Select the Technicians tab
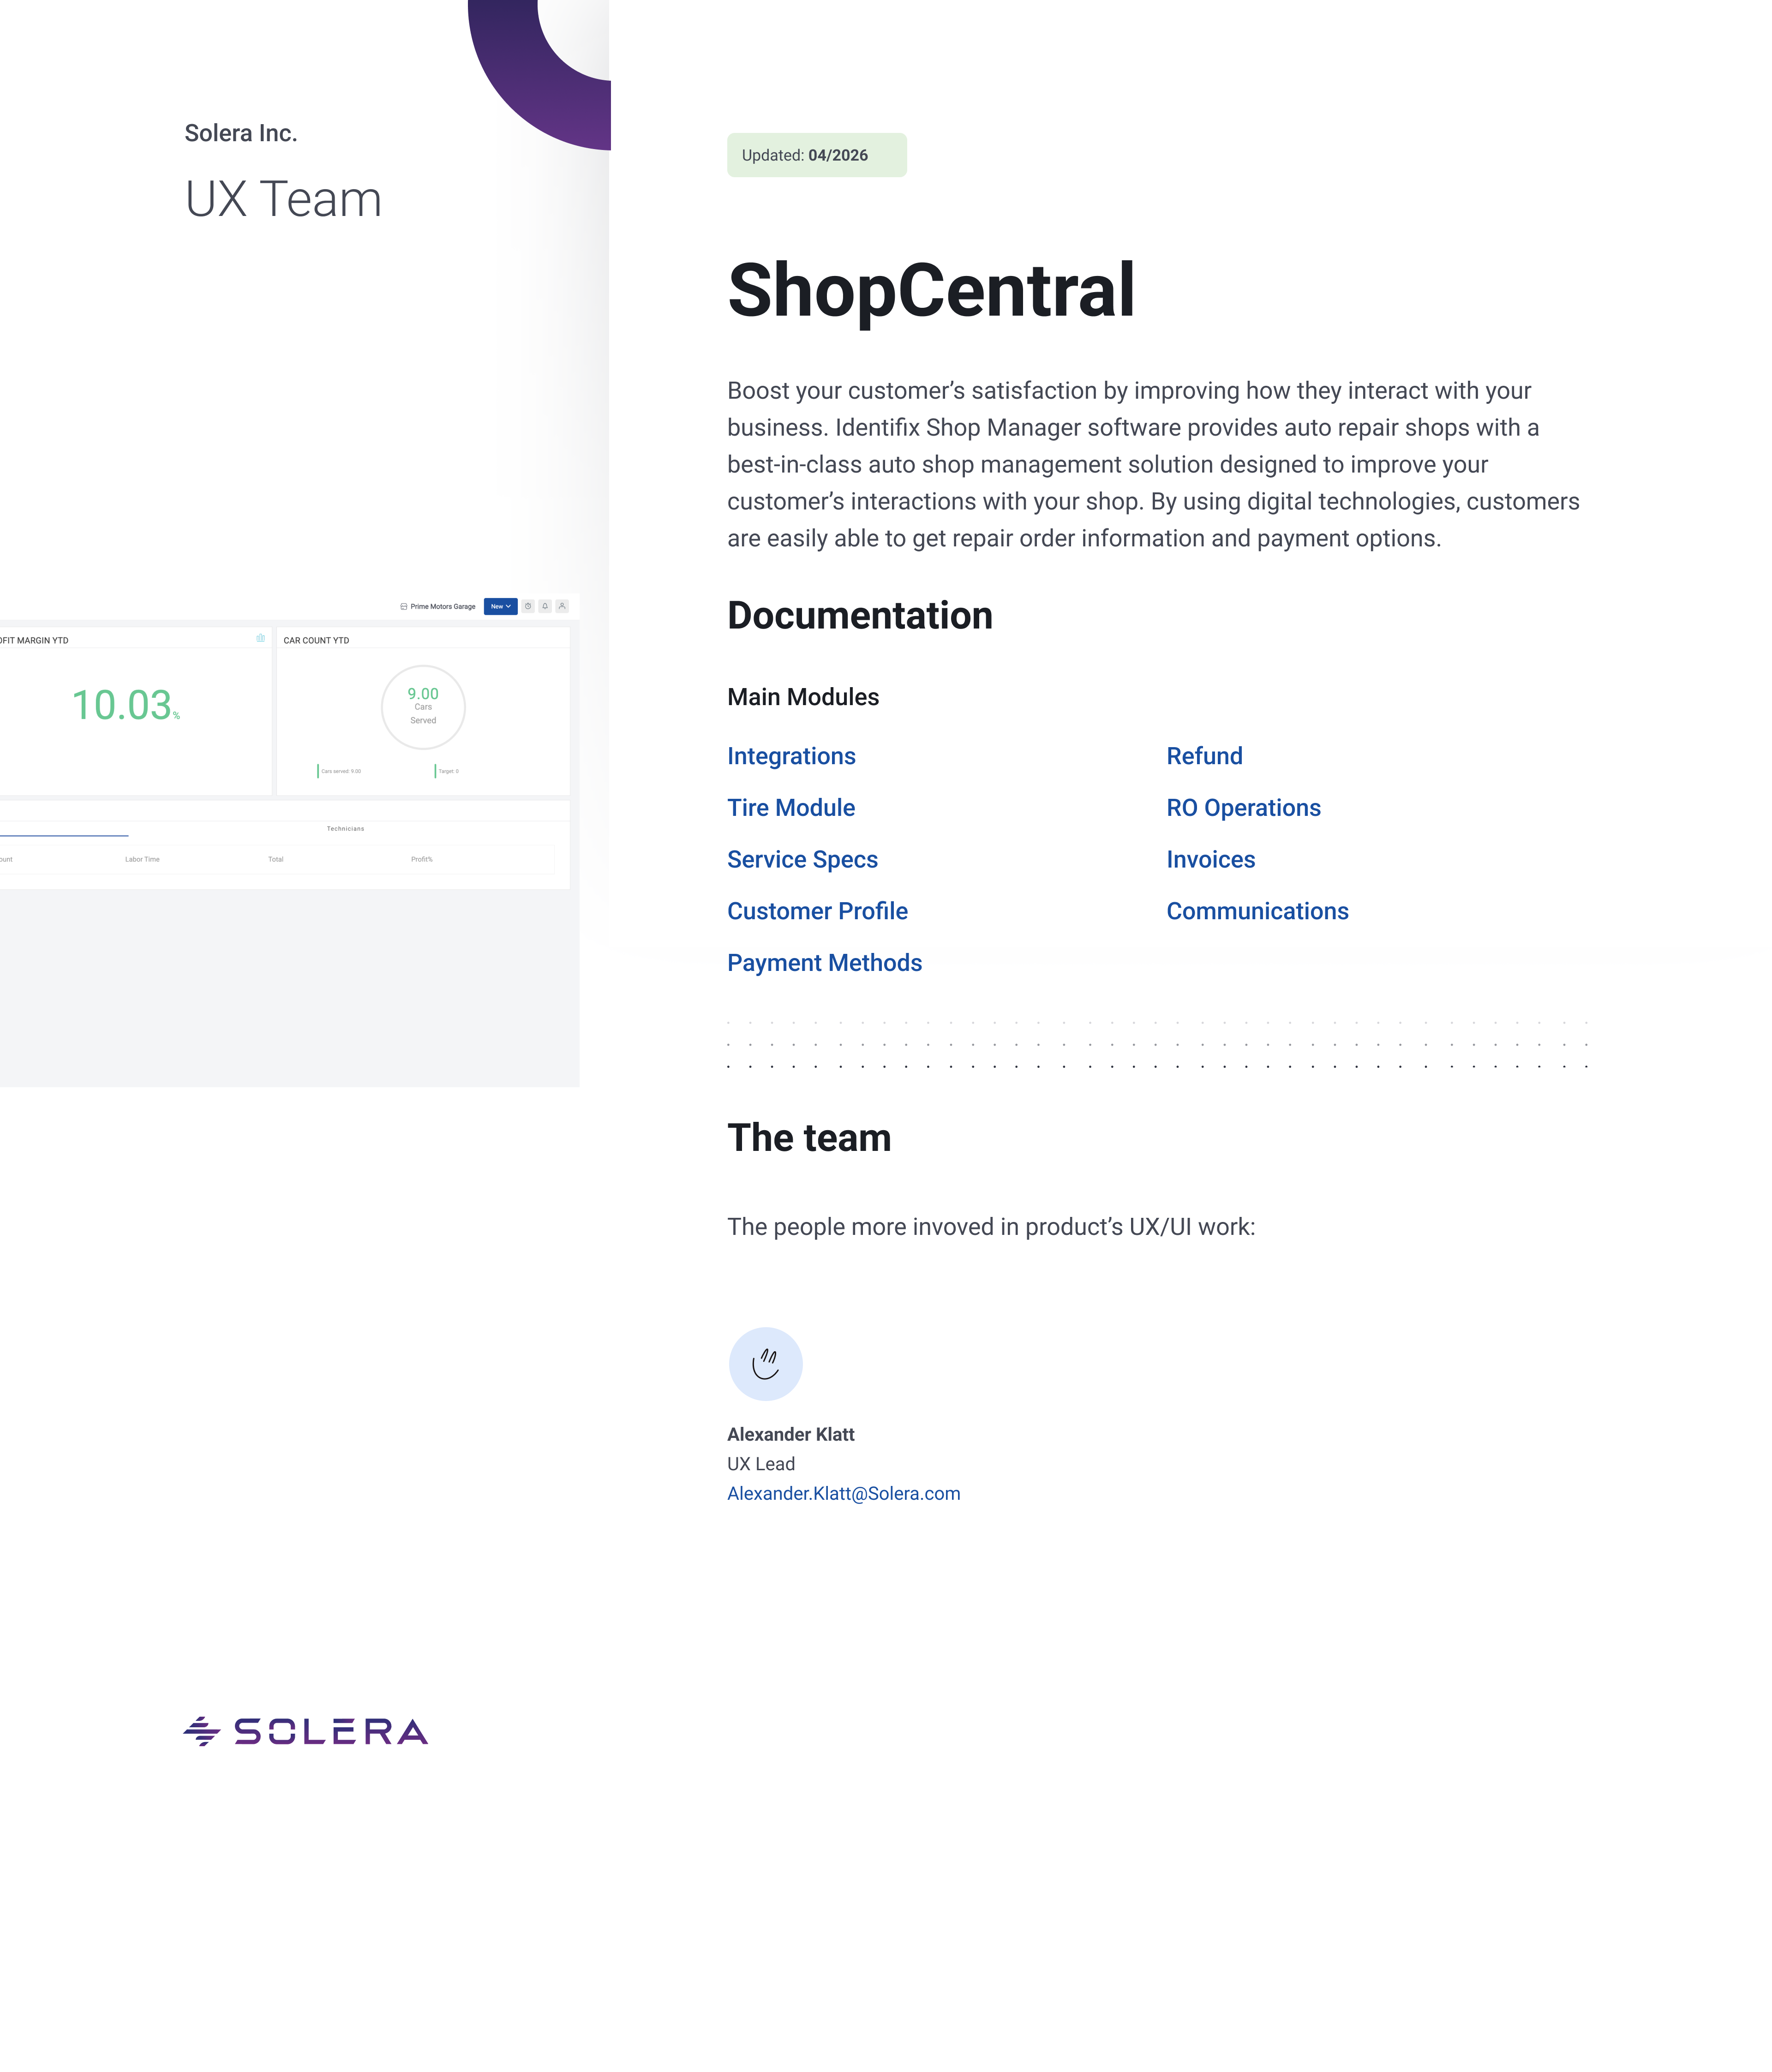Viewport: 1772px width, 2072px height. pos(345,829)
